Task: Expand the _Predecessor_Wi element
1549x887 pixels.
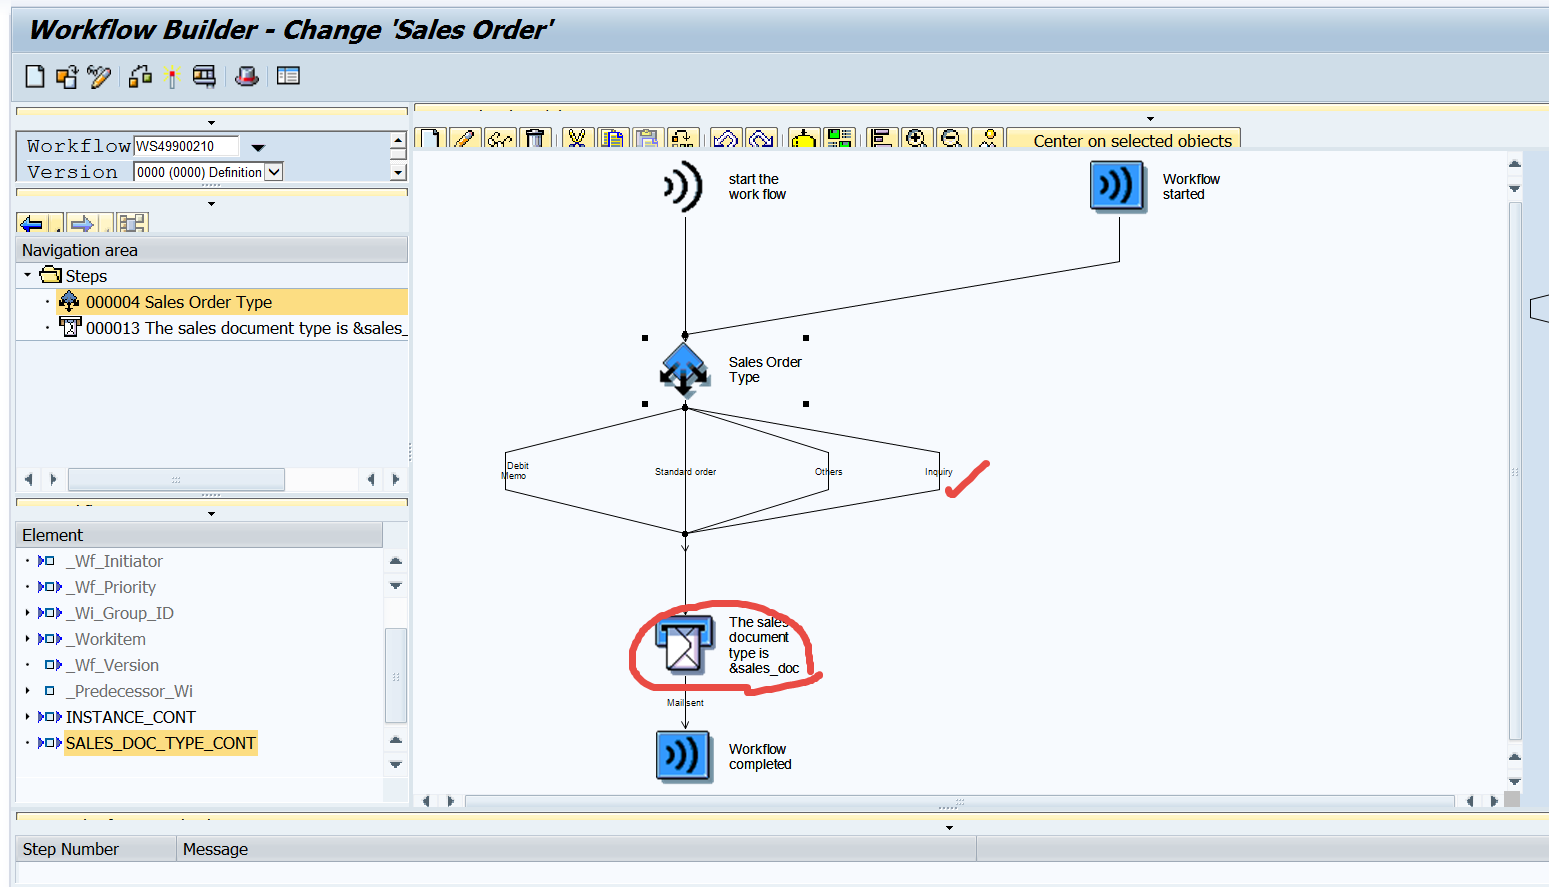Action: tap(27, 691)
